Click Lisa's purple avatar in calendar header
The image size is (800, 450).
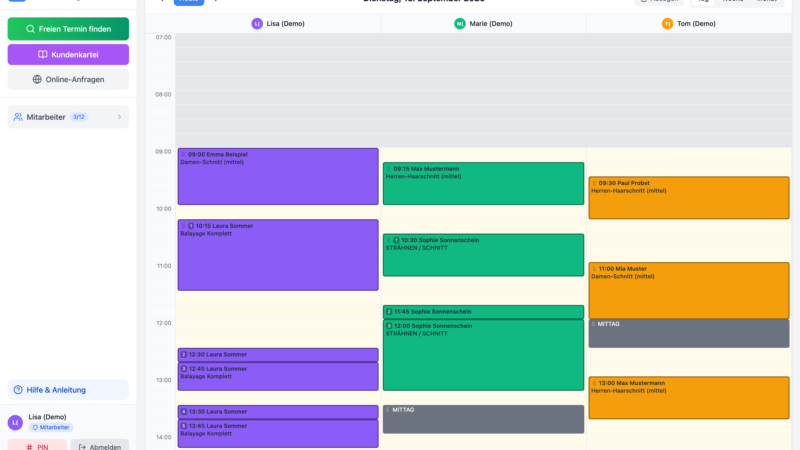[257, 23]
